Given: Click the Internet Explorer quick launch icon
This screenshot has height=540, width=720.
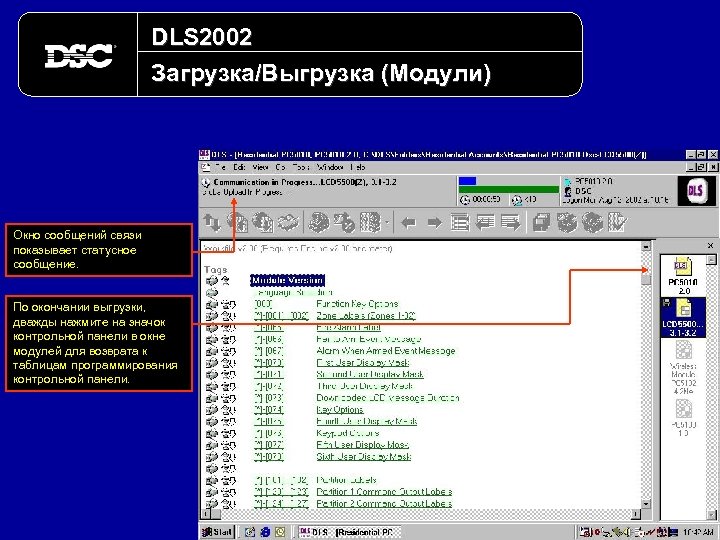Looking at the screenshot, I should point(265,532).
